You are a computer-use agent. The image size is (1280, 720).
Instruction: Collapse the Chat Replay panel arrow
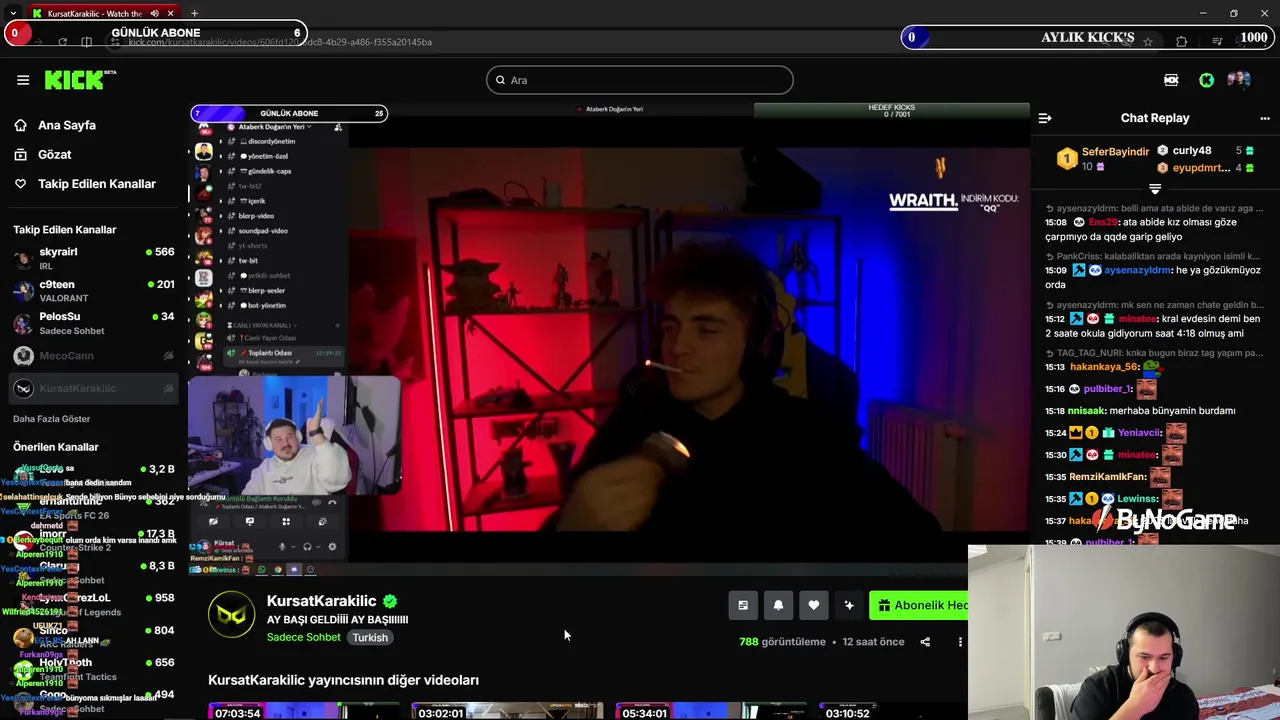pyautogui.click(x=1045, y=118)
